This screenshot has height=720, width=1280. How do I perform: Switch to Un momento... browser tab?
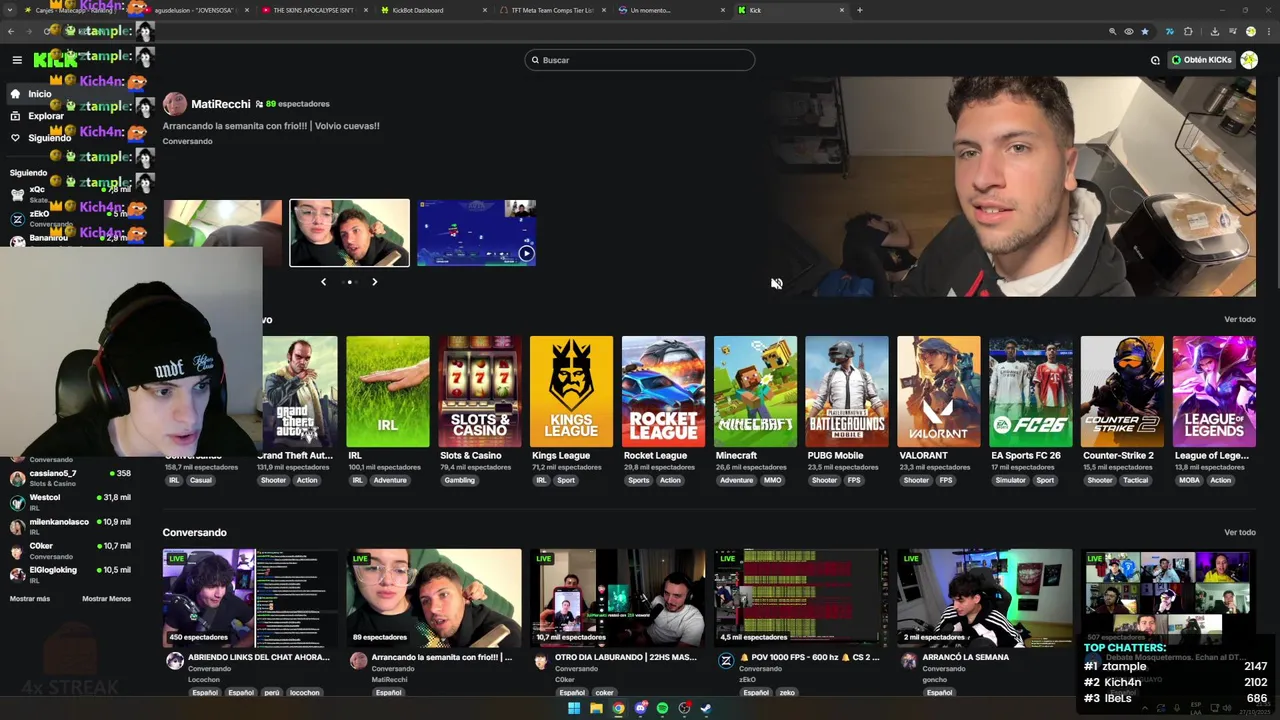pyautogui.click(x=671, y=10)
